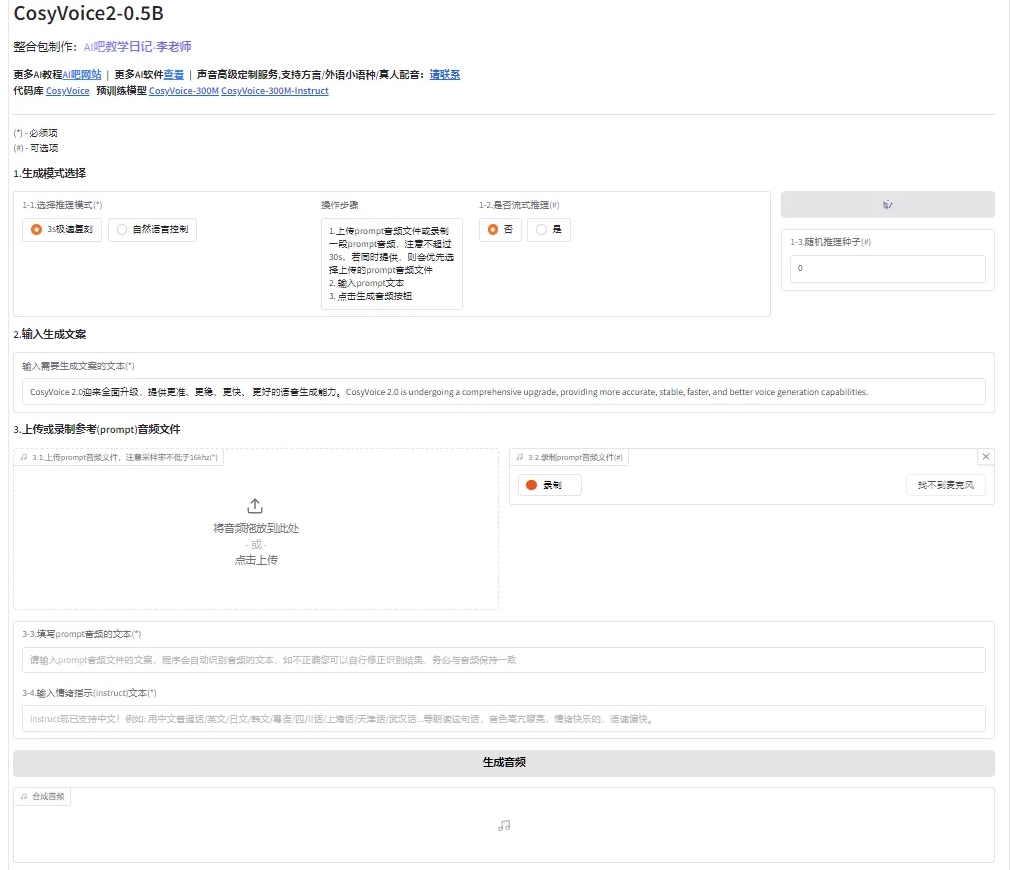Click 点击上传 to upload a prompt audio file

pos(254,561)
